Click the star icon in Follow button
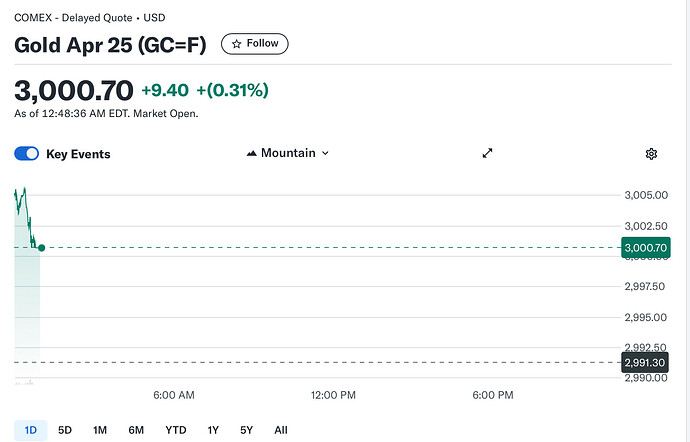The image size is (690, 442). (x=236, y=44)
